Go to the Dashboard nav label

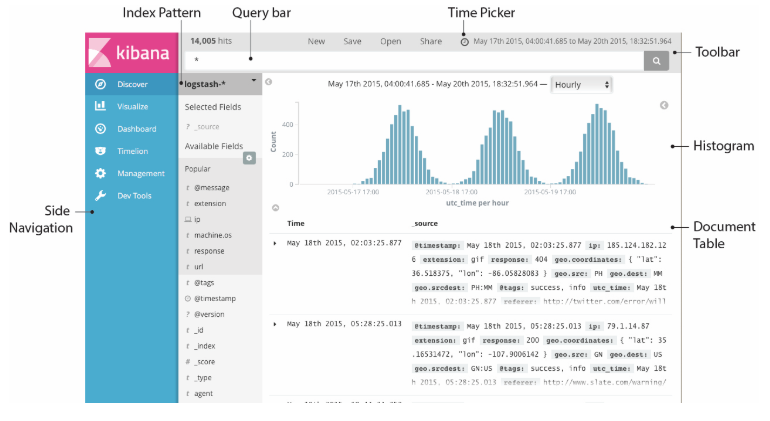coord(137,129)
